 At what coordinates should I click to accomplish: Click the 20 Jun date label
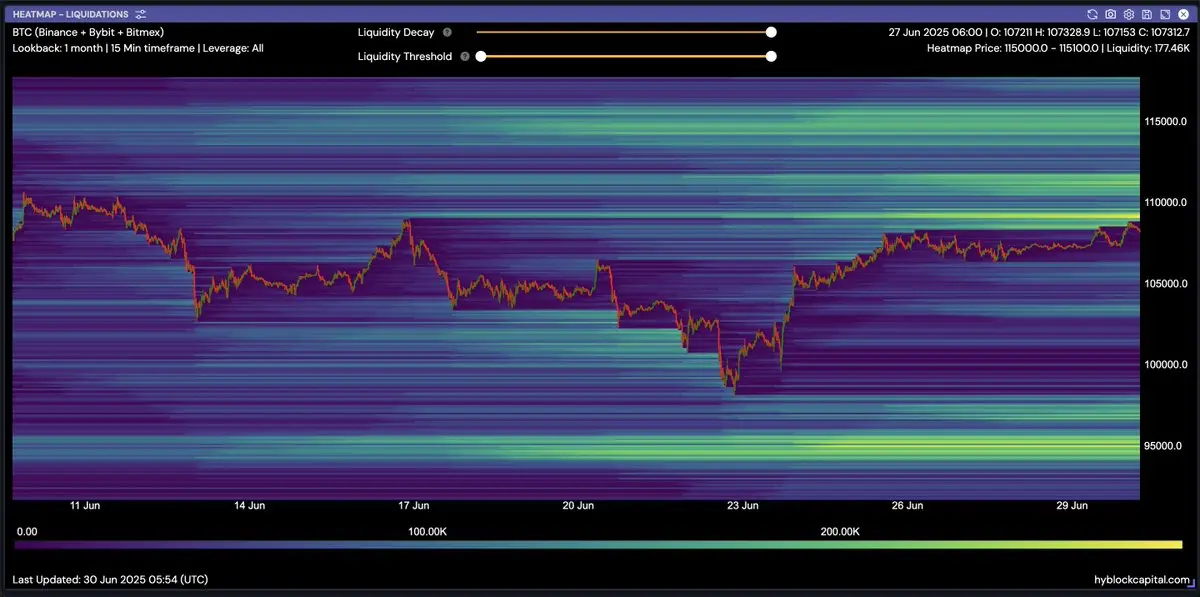[x=578, y=506]
